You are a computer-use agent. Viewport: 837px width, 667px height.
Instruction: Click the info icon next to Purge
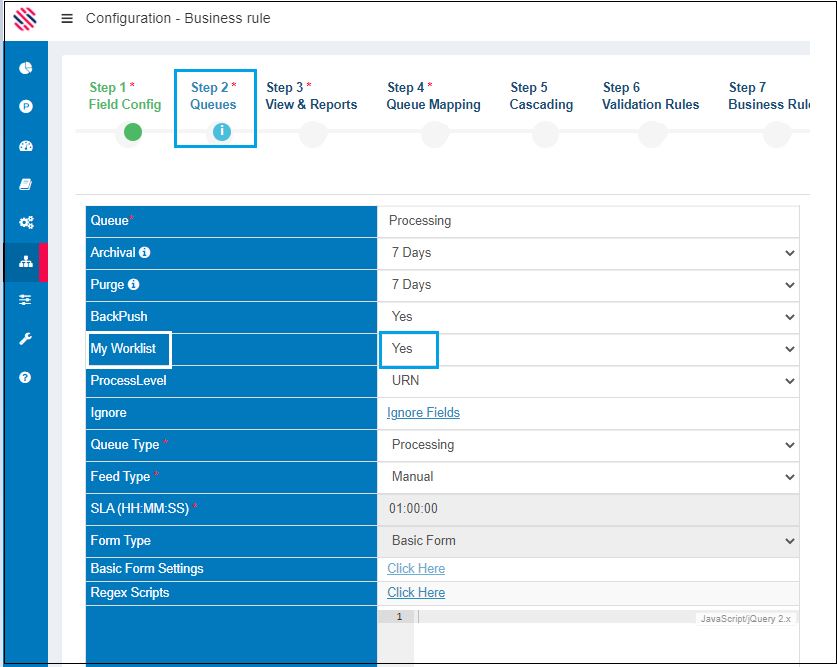coord(134,285)
